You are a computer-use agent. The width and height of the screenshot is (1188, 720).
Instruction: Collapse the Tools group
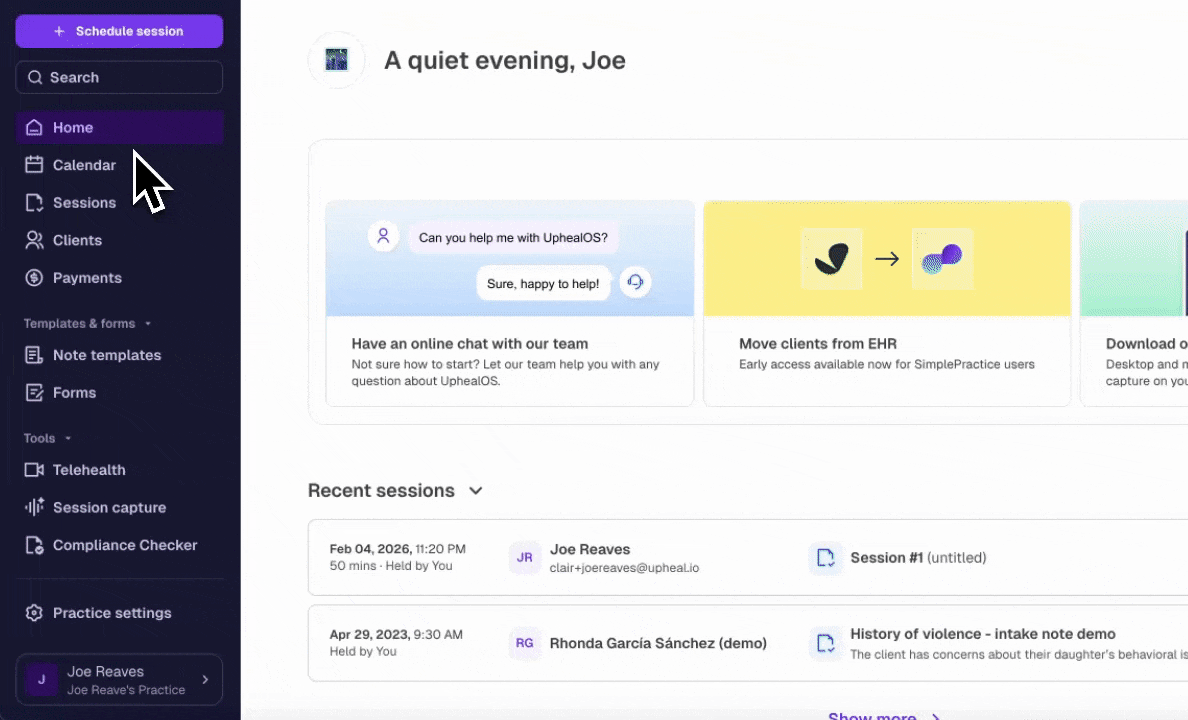pos(47,438)
